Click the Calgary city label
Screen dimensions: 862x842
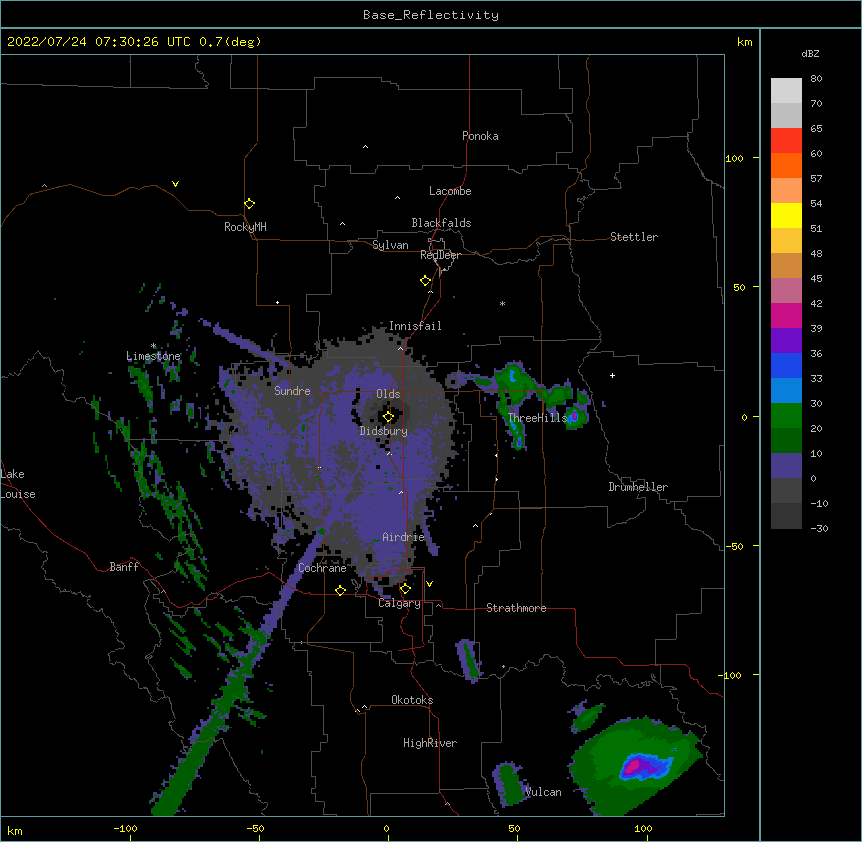tap(400, 603)
